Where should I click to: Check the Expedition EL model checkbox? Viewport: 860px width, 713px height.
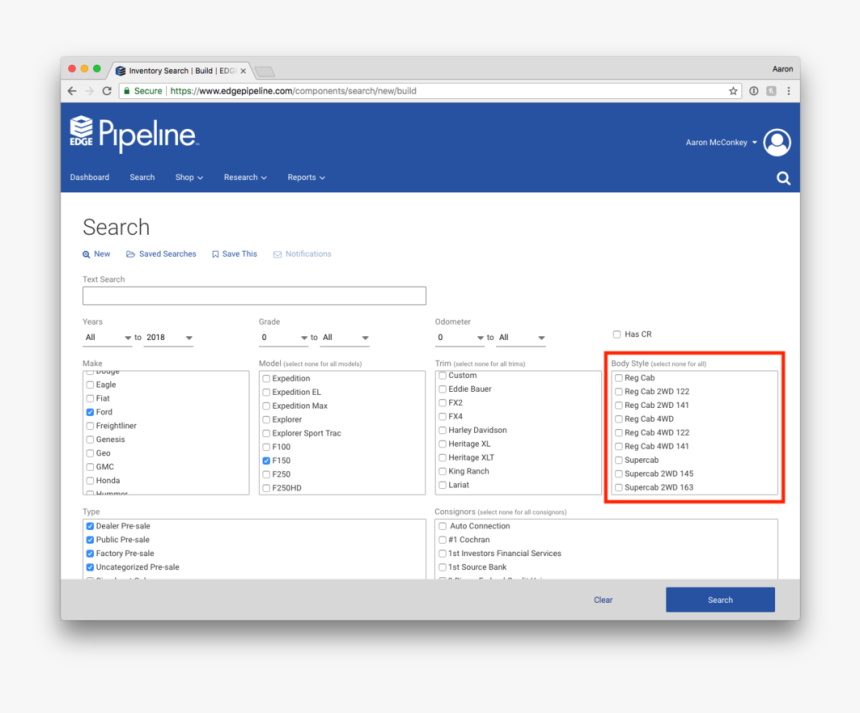(x=266, y=392)
